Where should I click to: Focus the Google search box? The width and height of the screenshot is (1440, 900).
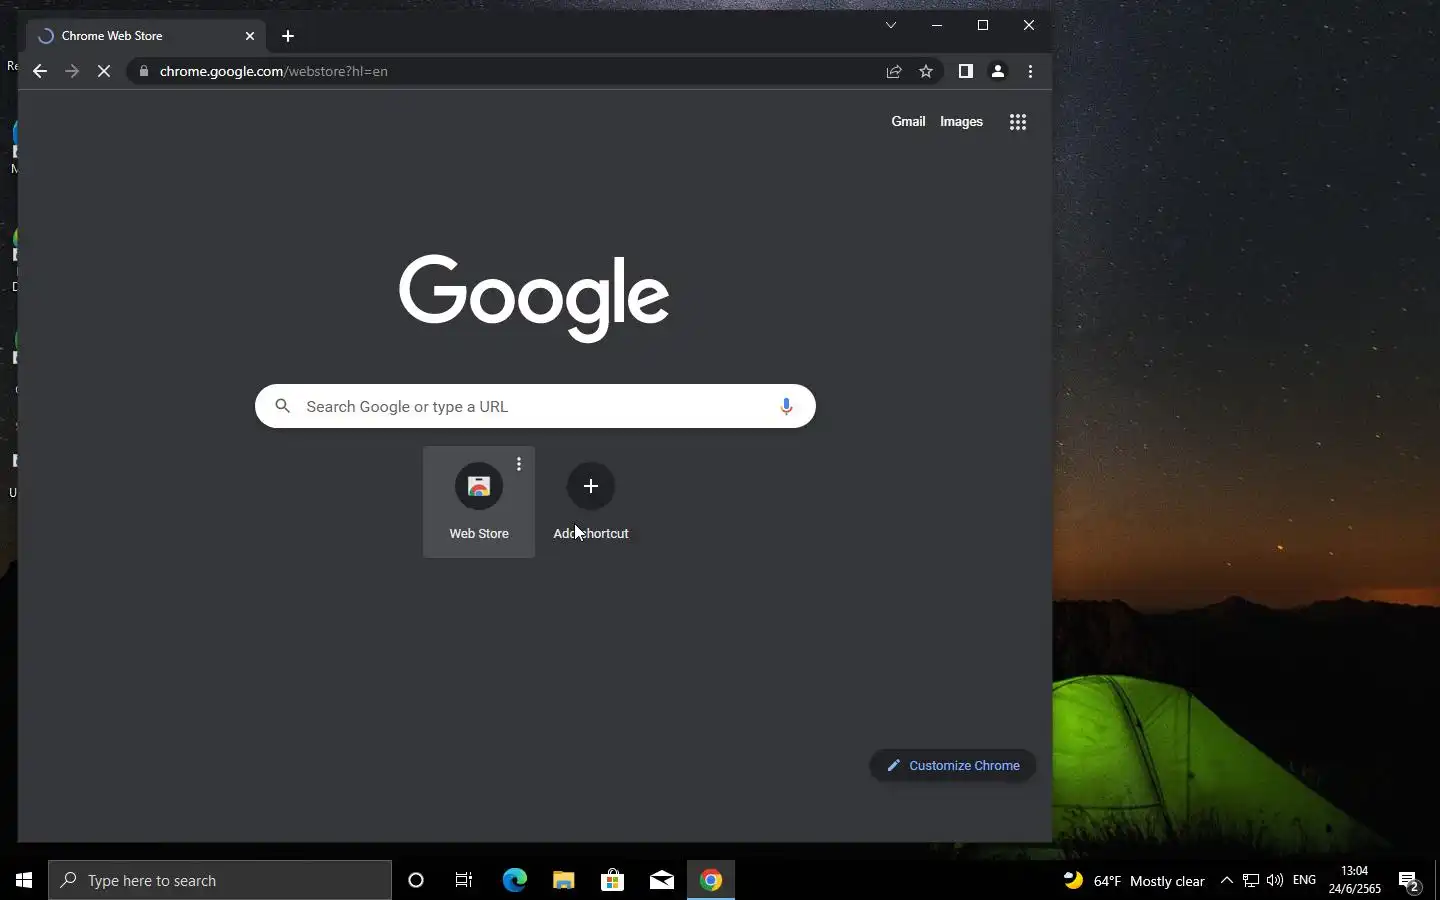pyautogui.click(x=535, y=406)
